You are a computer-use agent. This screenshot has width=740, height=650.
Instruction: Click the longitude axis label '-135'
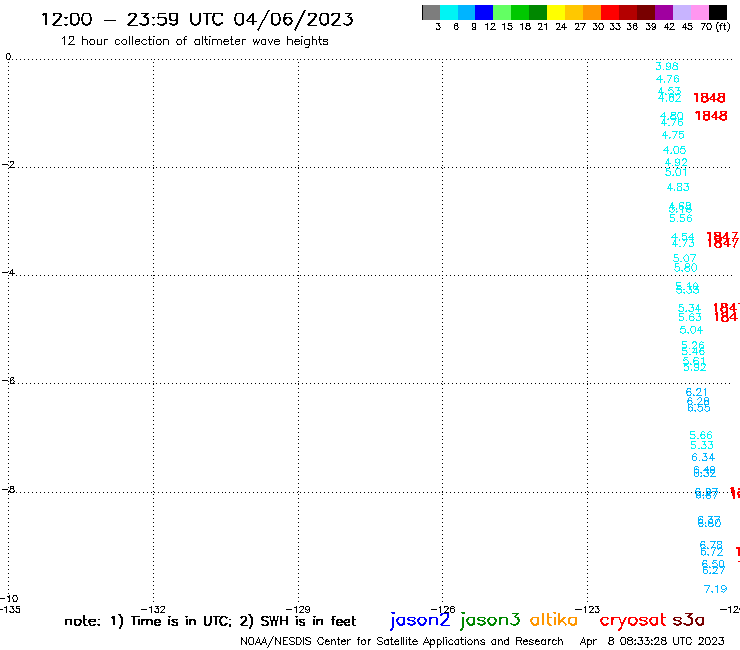pyautogui.click(x=10, y=609)
